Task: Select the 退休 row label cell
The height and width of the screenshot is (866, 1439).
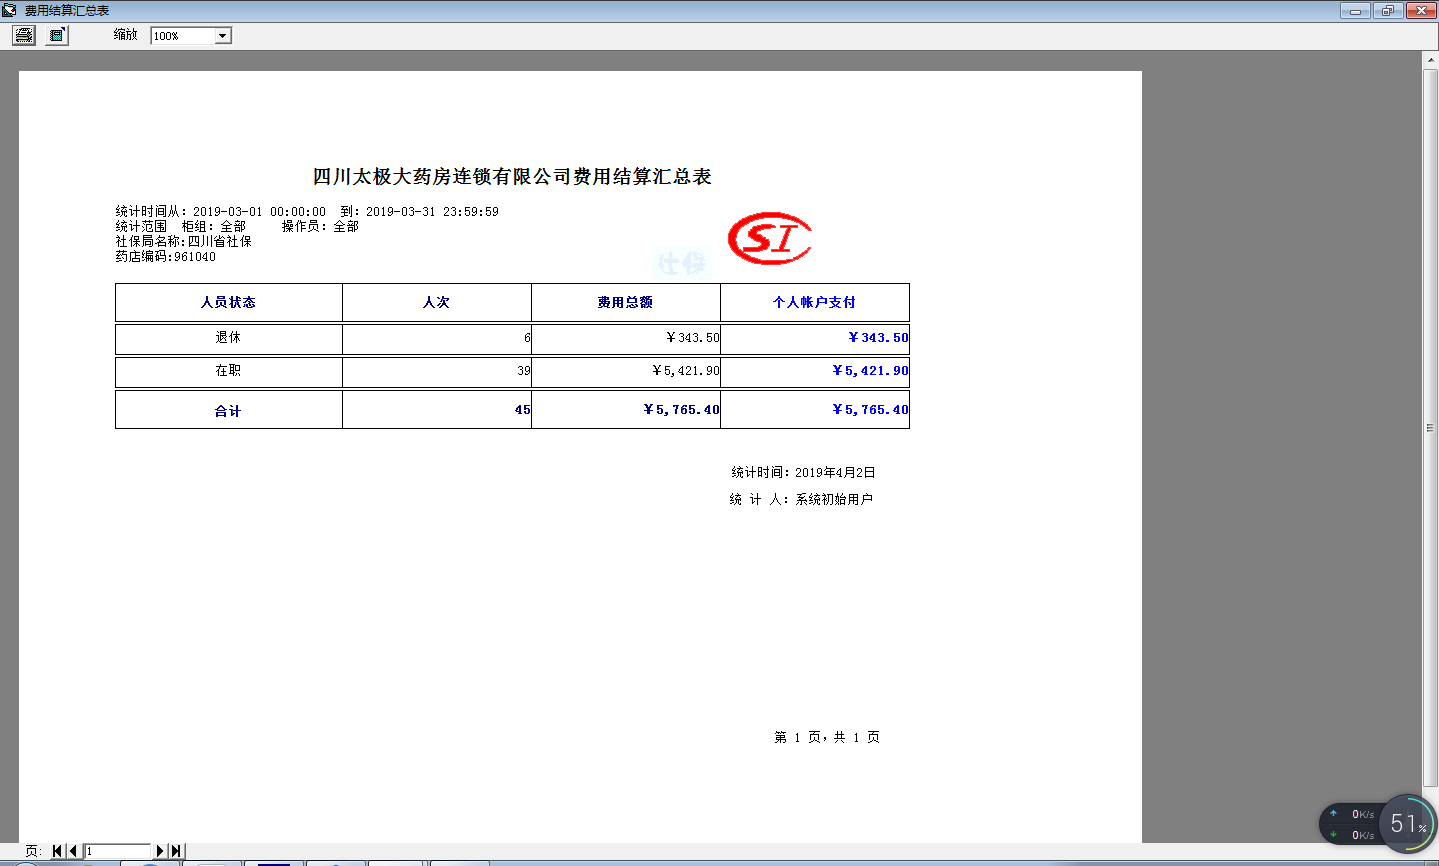Action: 229,338
